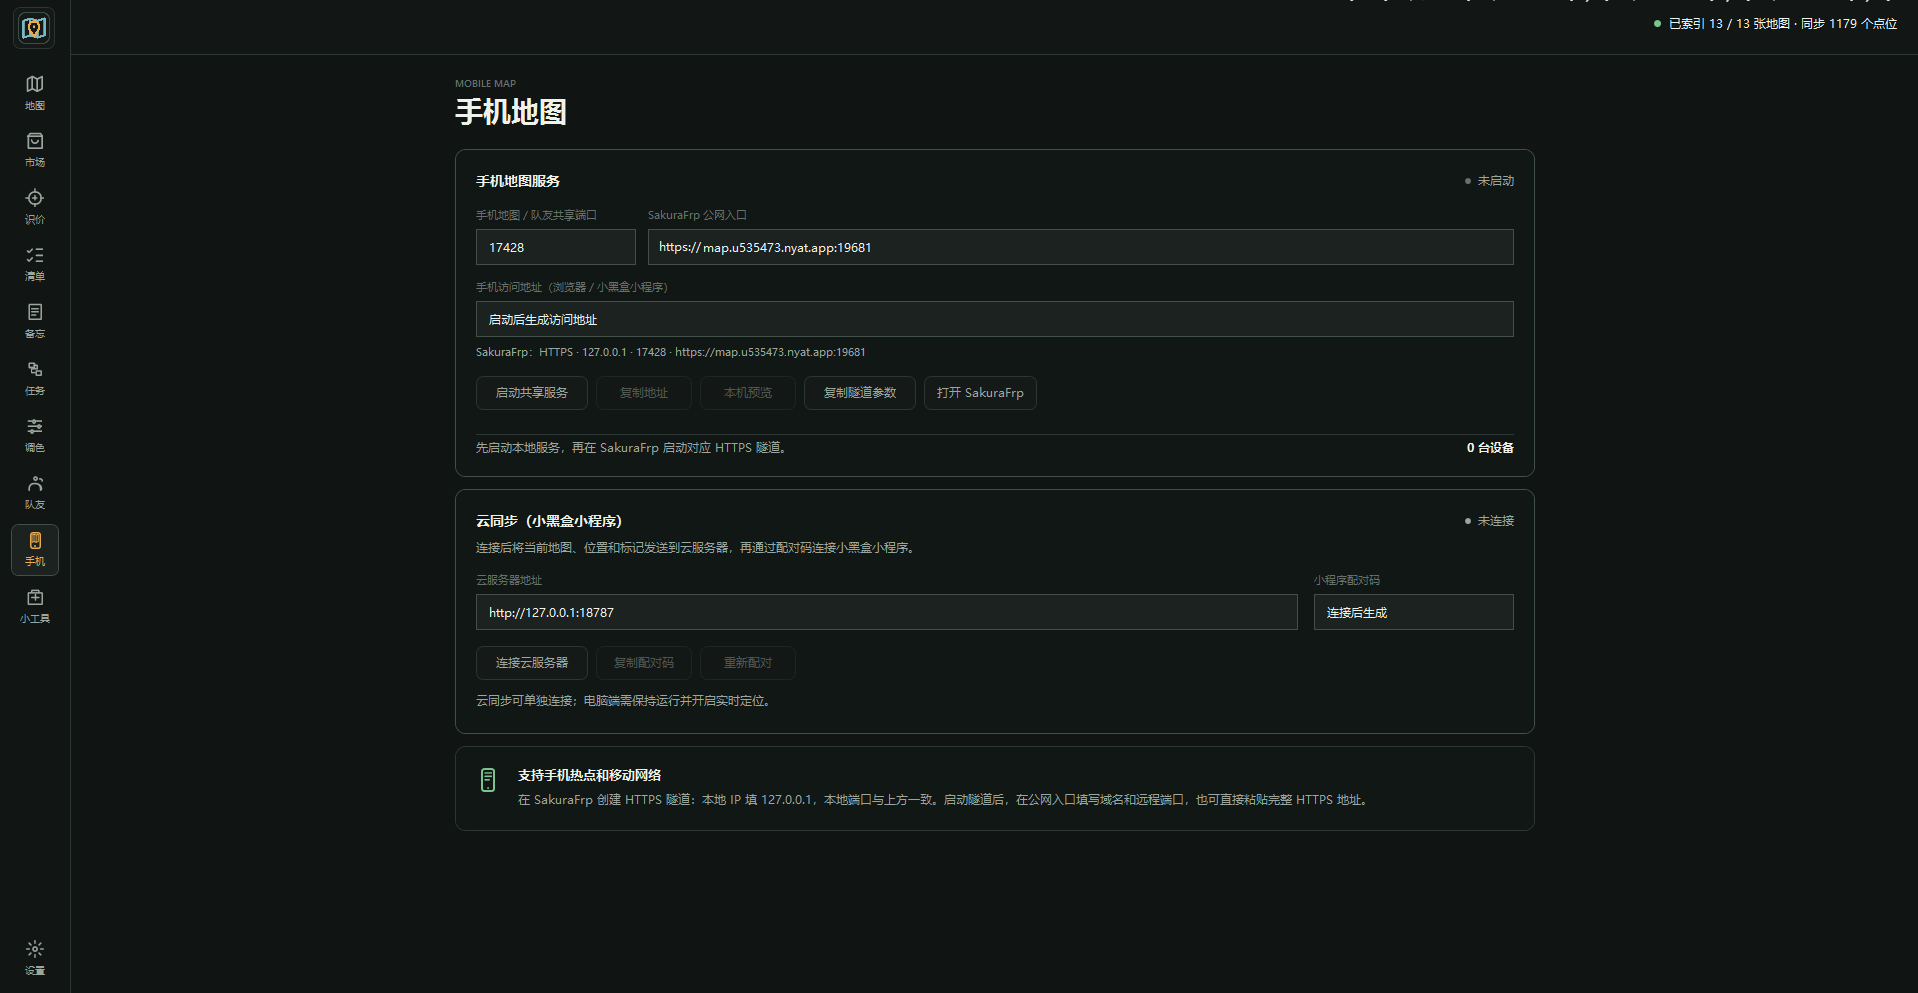1918x993 pixels.
Task: Open the 地图 (Map) sidebar section
Action: 35,92
